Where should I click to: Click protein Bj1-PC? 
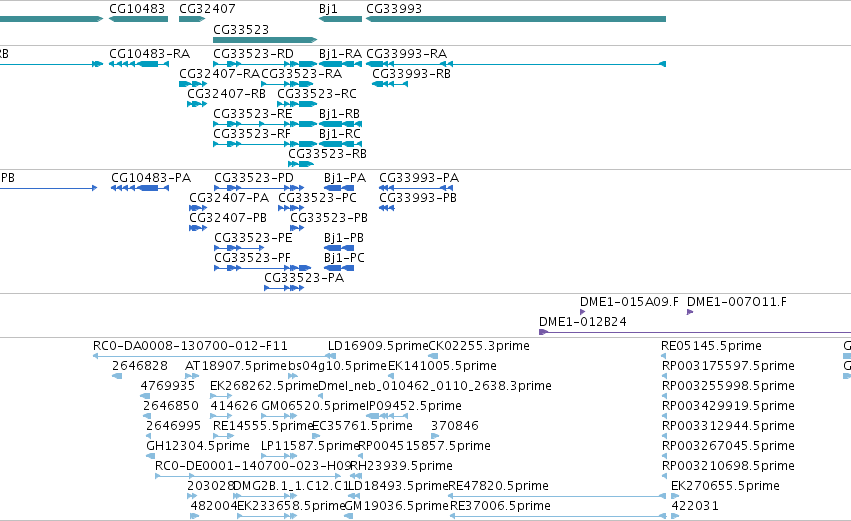339,269
